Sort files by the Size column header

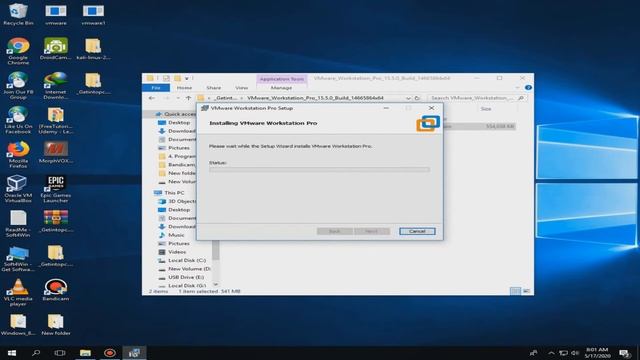[486, 109]
